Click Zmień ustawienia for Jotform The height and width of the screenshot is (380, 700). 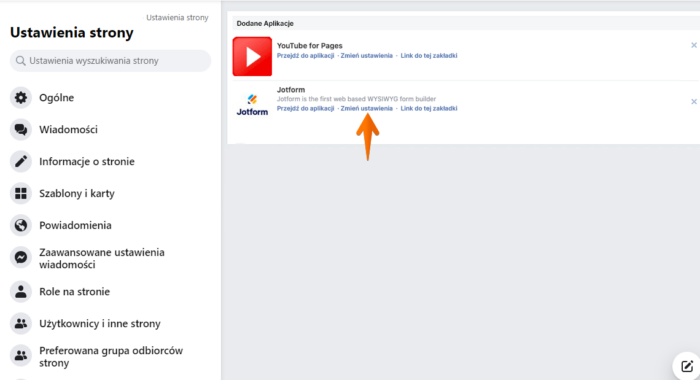pos(367,108)
